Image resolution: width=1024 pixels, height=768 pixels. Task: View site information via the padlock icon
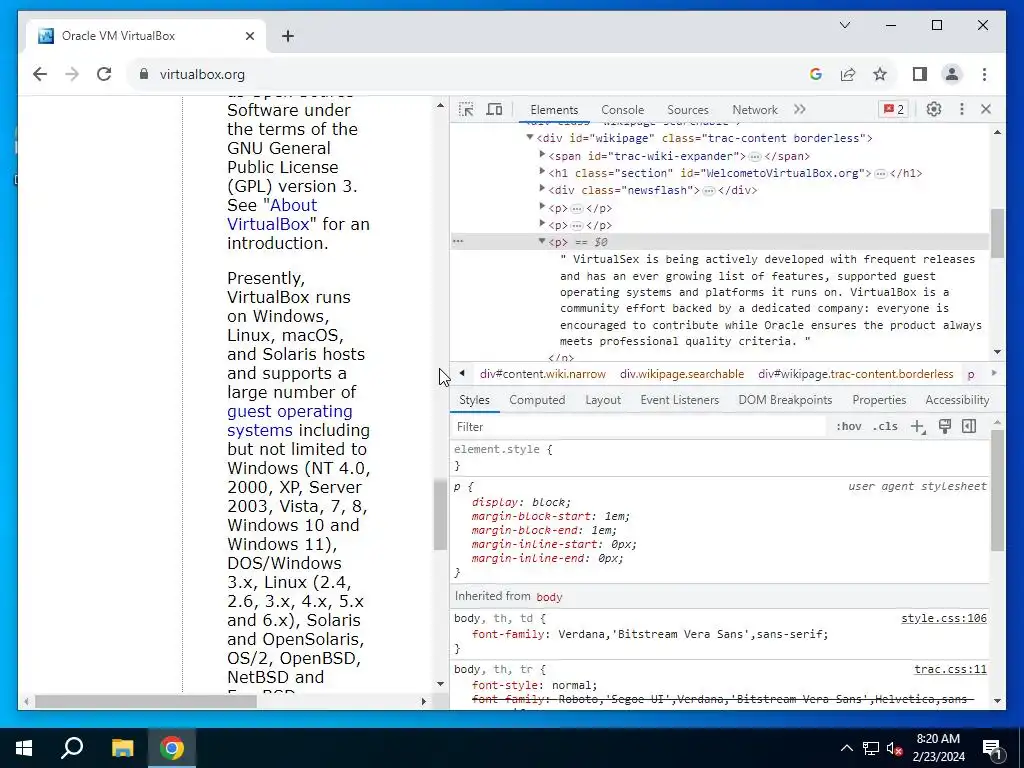[x=144, y=74]
